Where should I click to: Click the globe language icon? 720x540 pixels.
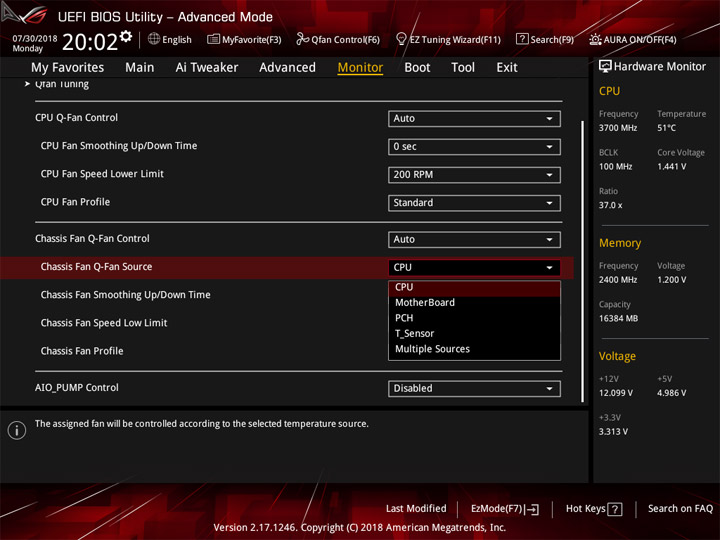154,39
